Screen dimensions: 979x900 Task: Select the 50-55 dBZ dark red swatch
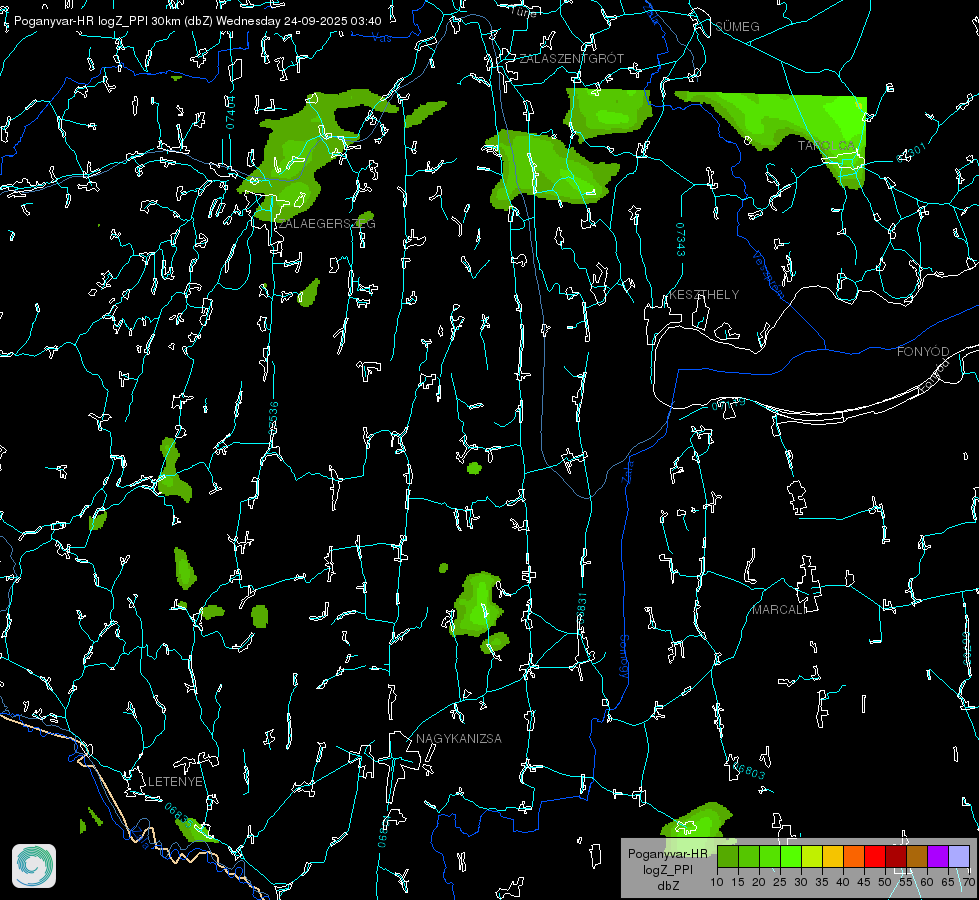(x=896, y=856)
